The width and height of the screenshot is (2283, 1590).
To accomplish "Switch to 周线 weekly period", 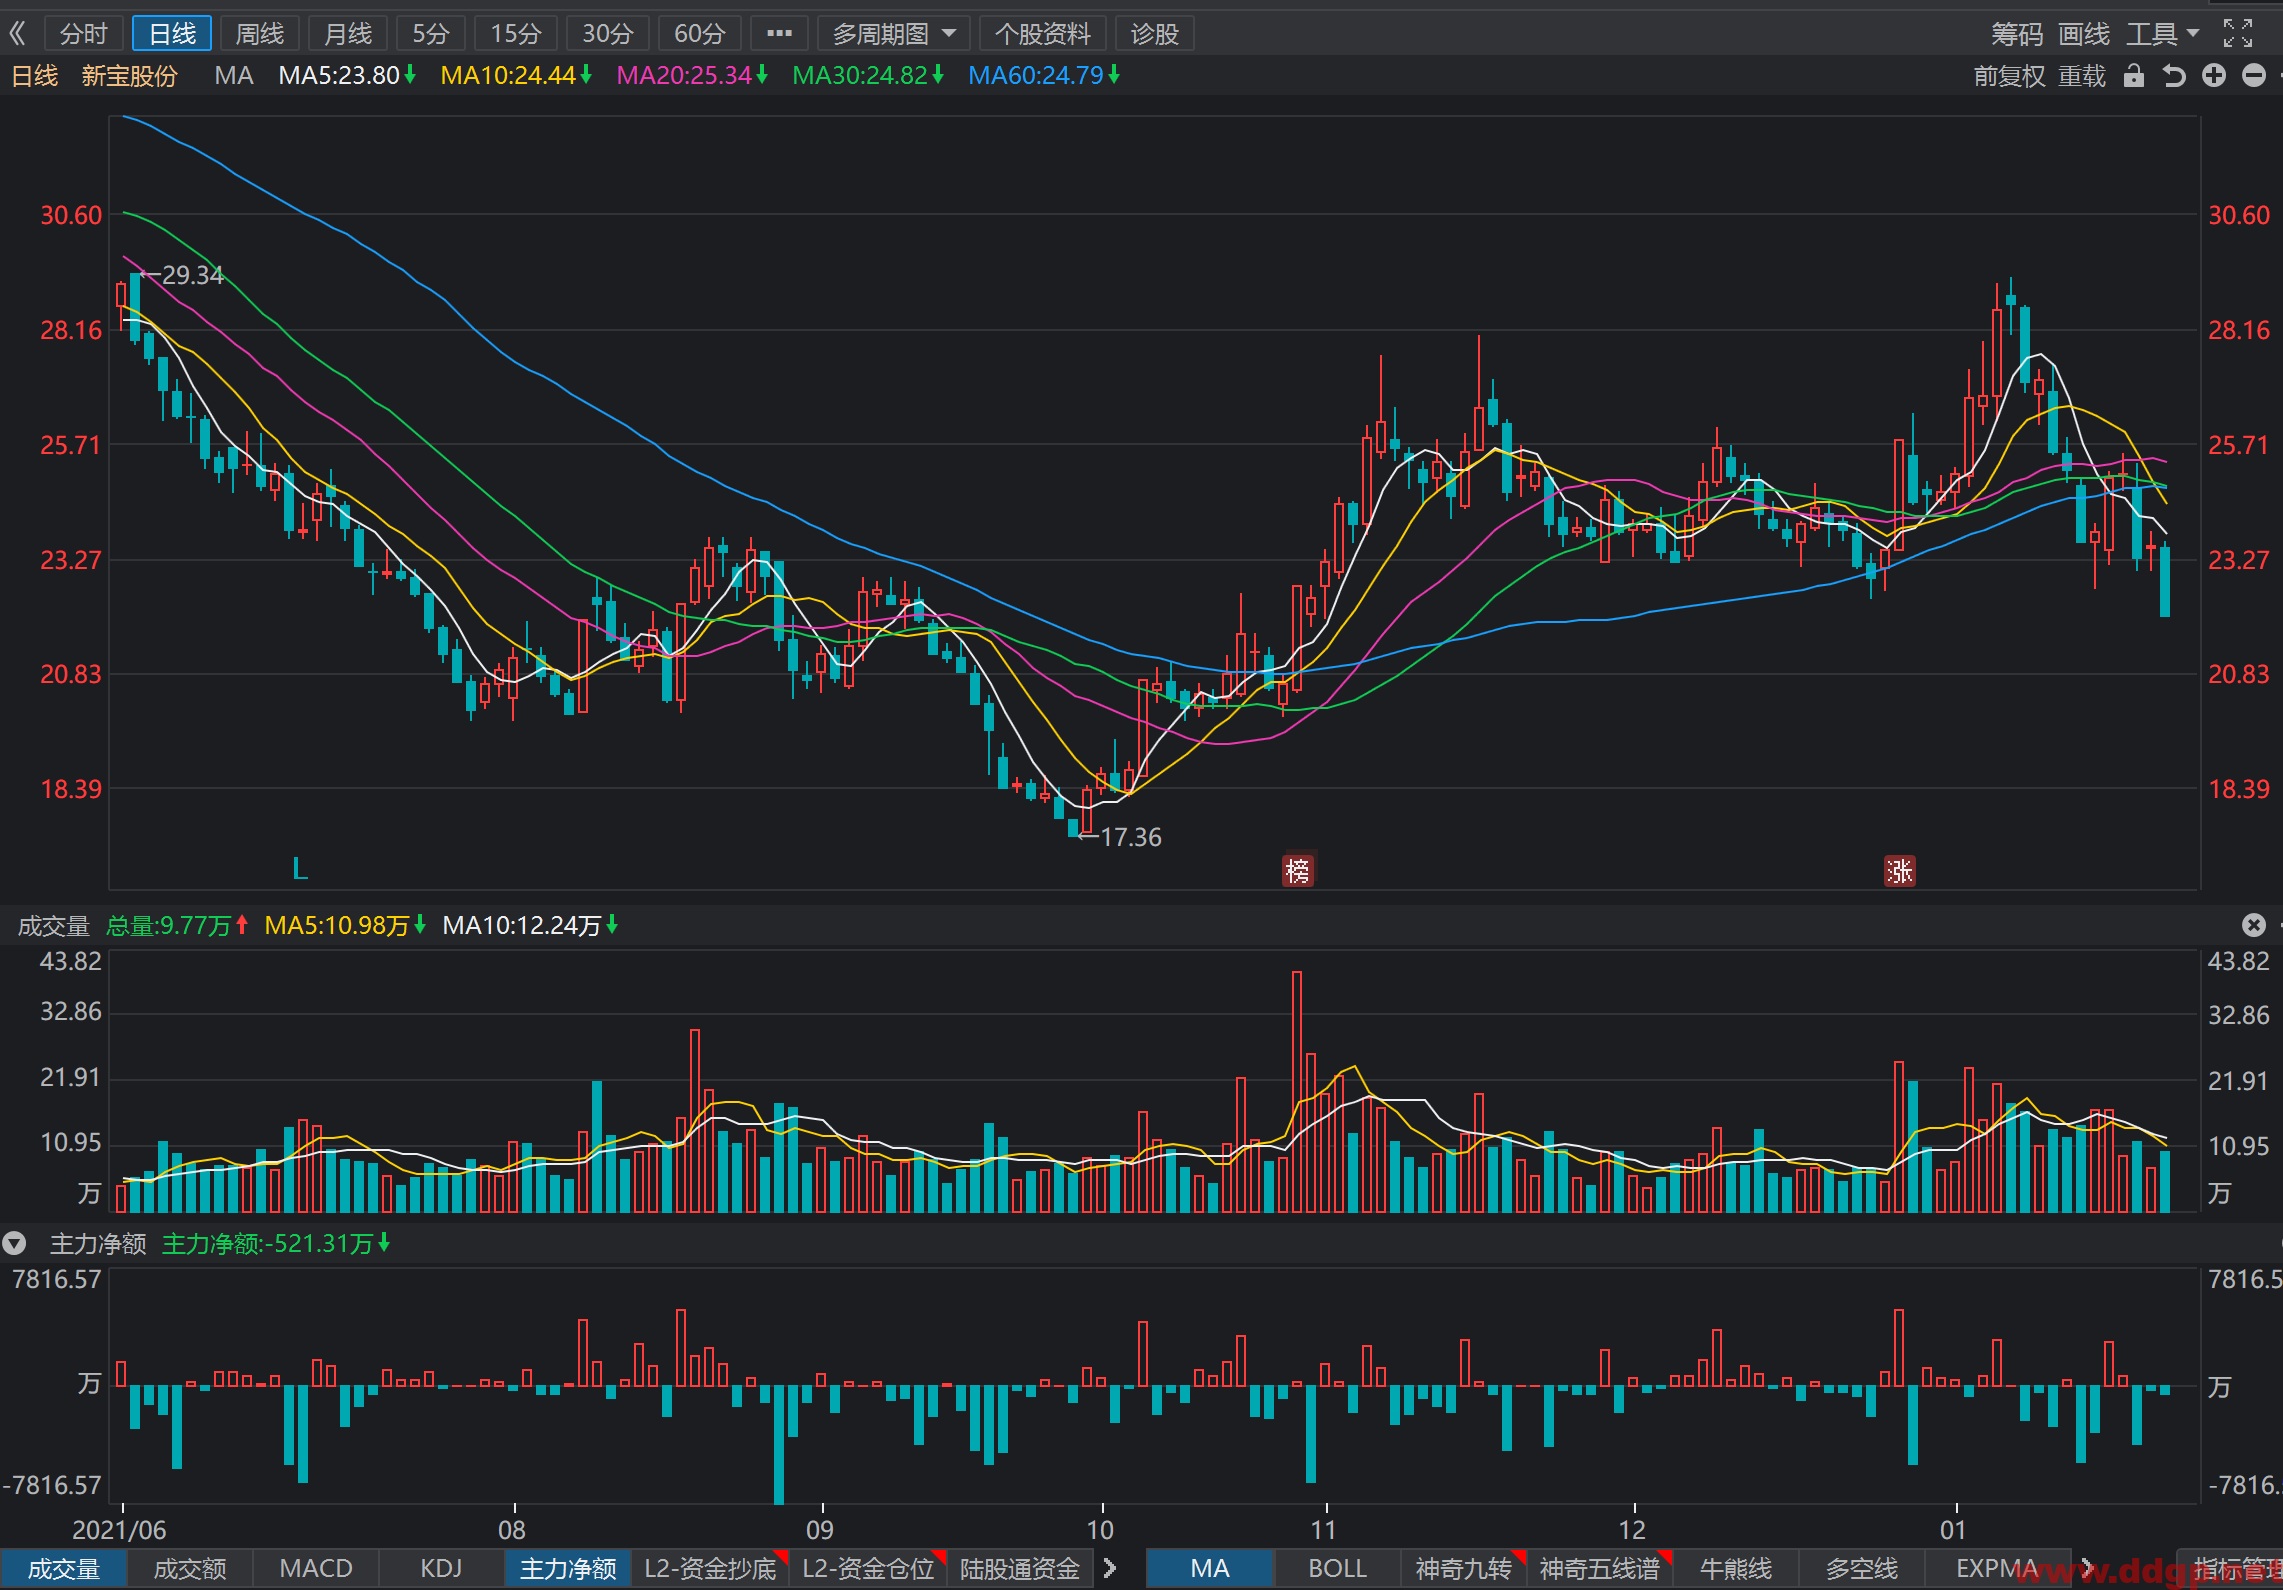I will coord(260,34).
